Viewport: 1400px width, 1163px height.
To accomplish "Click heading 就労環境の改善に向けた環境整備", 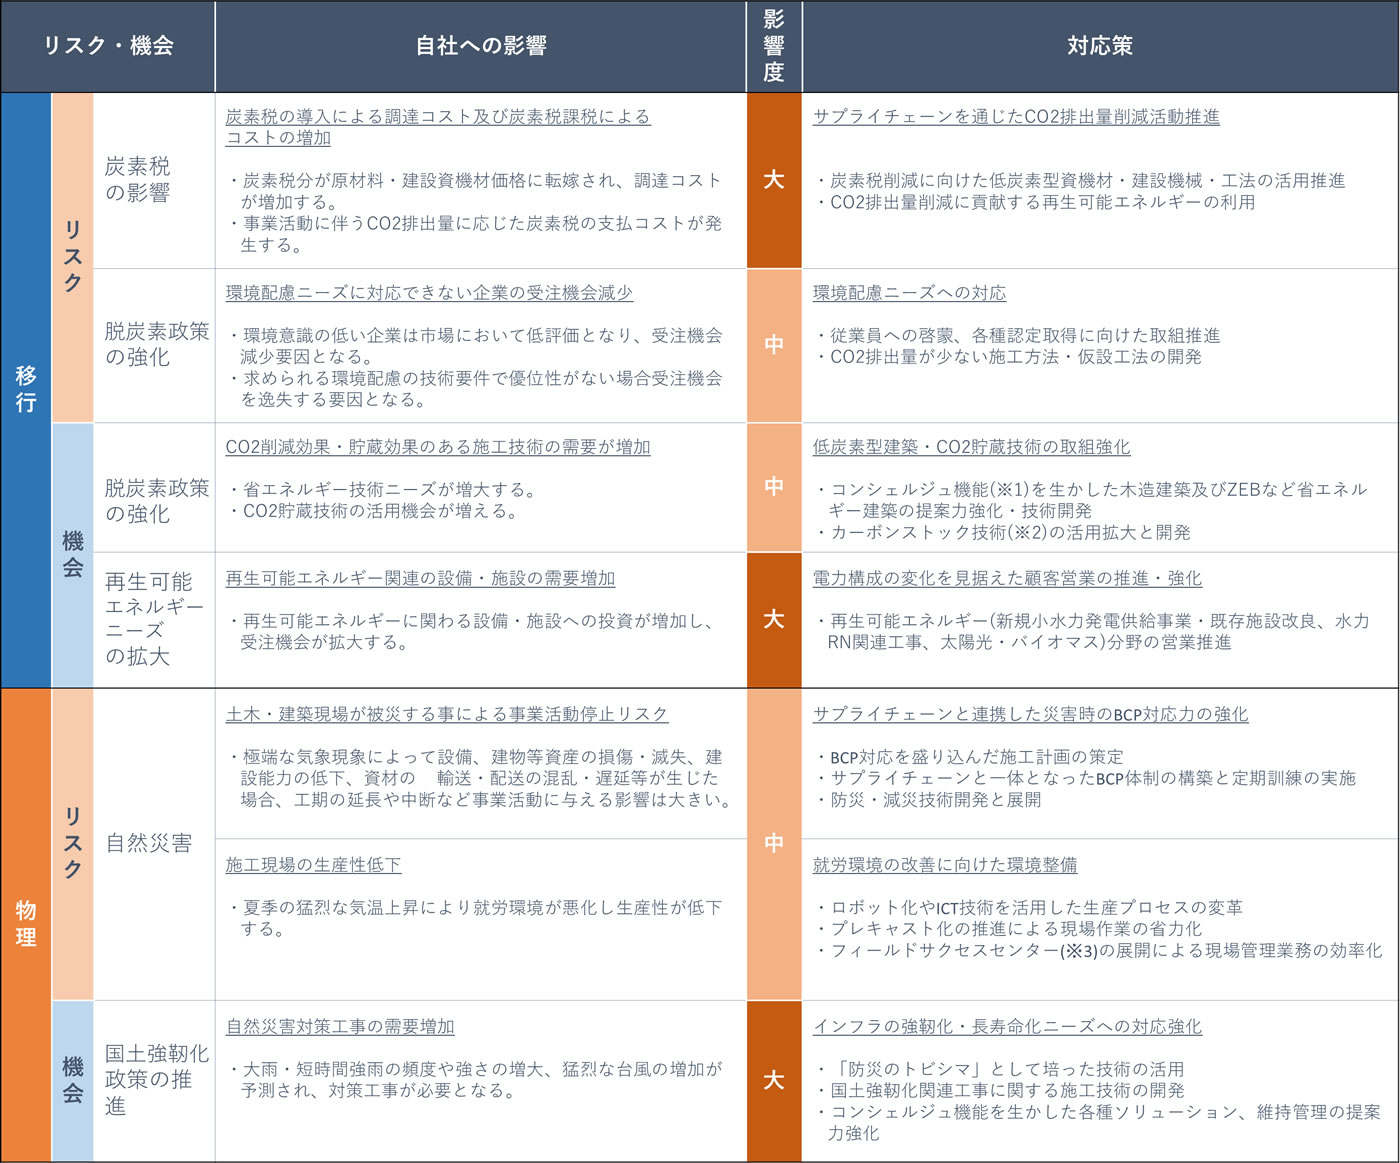I will pos(945,865).
